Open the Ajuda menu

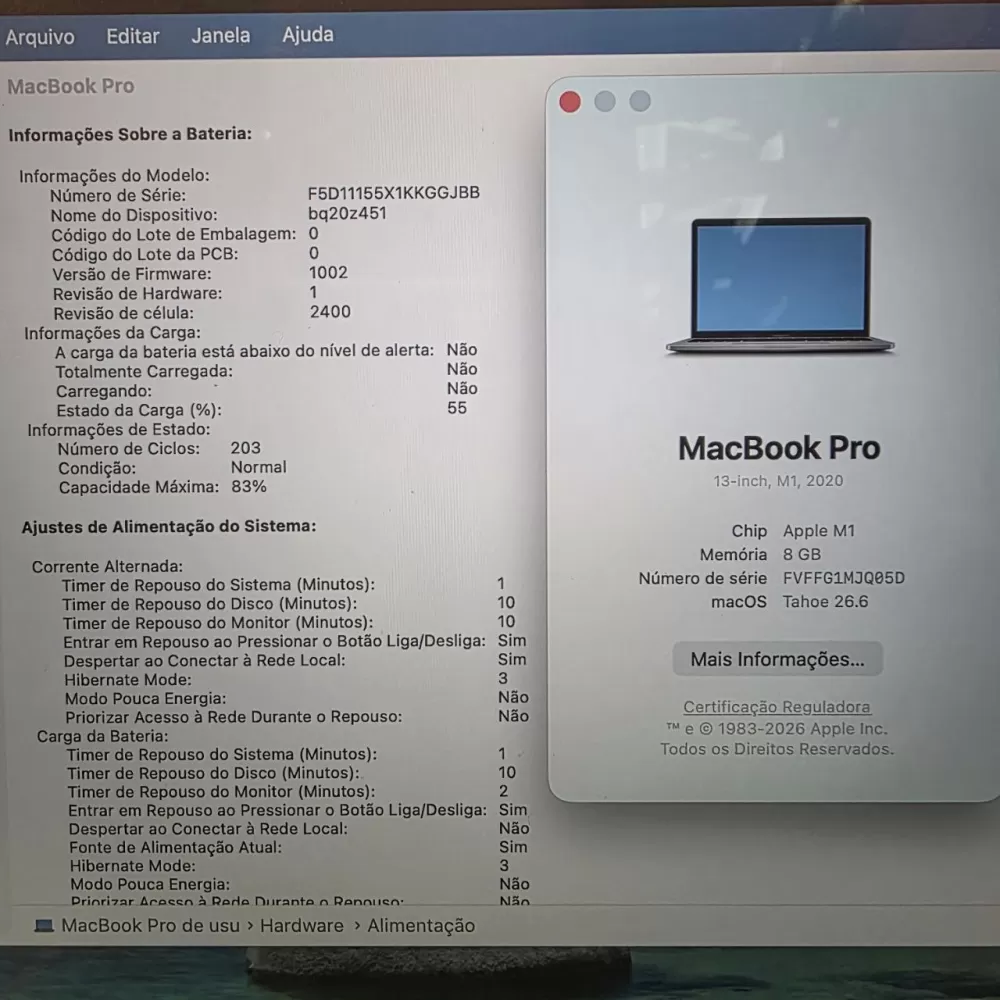pos(308,34)
